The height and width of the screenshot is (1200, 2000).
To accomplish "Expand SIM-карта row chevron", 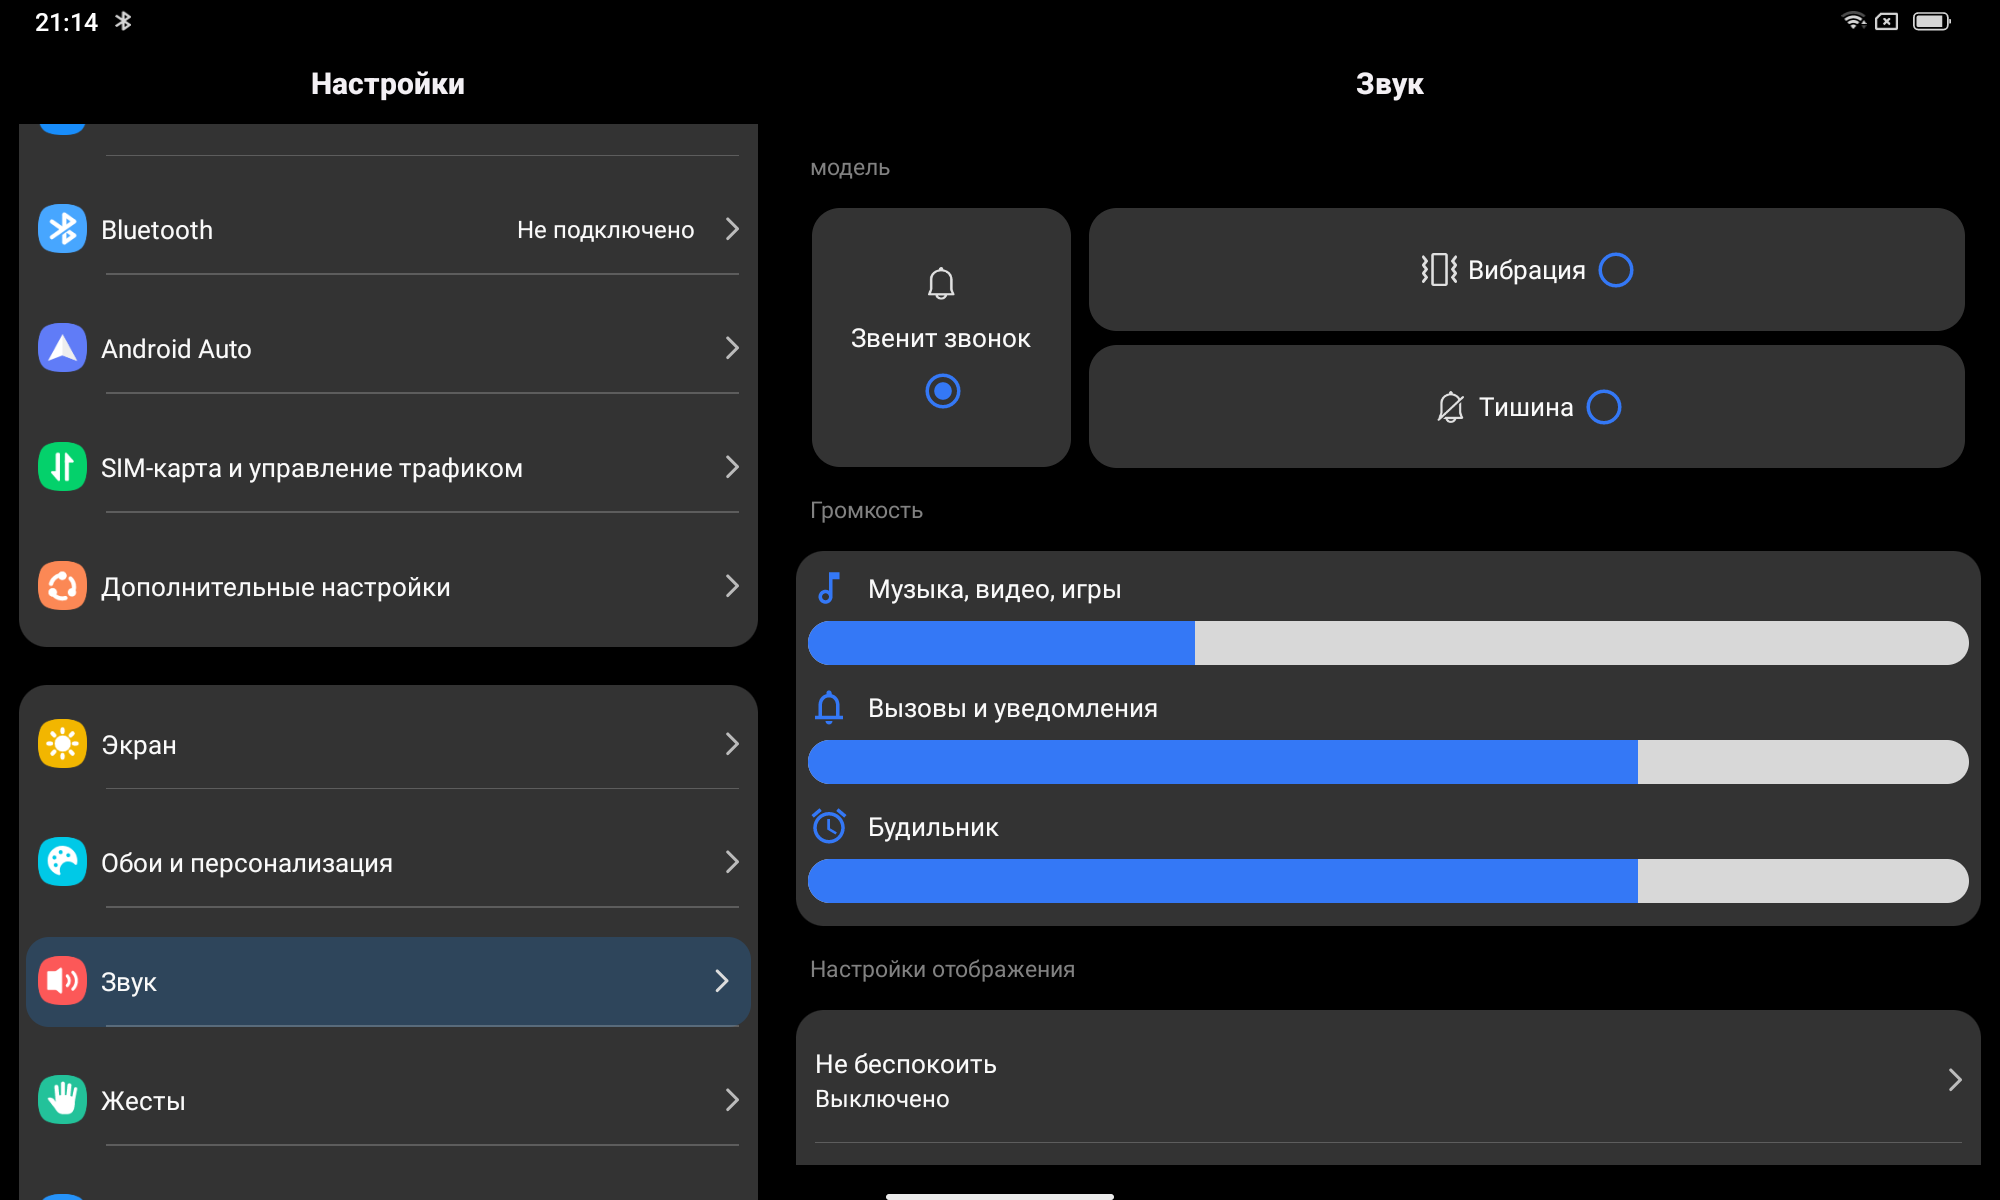I will [x=732, y=467].
